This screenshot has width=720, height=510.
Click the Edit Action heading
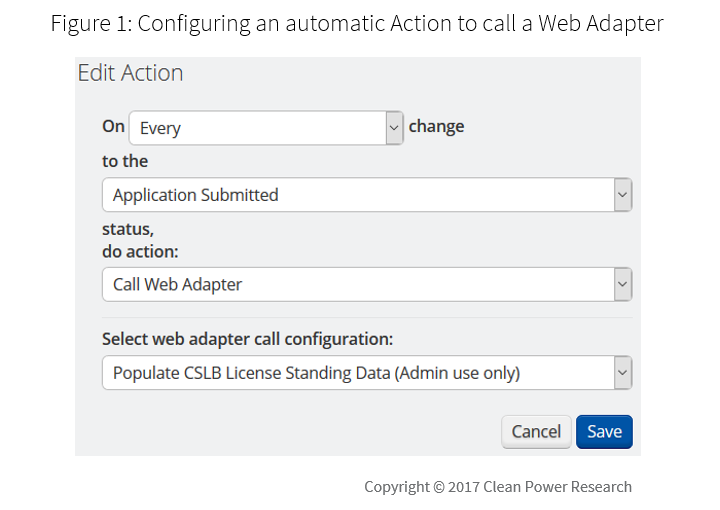pyautogui.click(x=130, y=73)
